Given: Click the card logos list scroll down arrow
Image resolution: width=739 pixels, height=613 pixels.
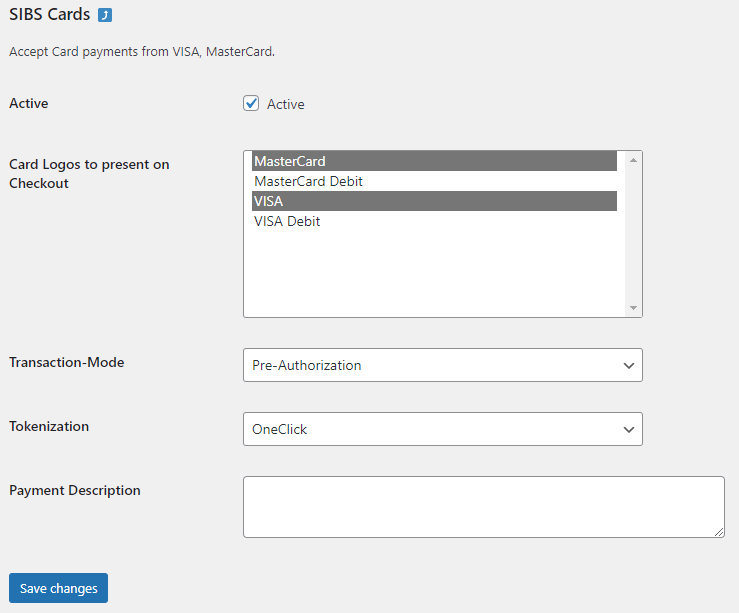Looking at the screenshot, I should (633, 308).
